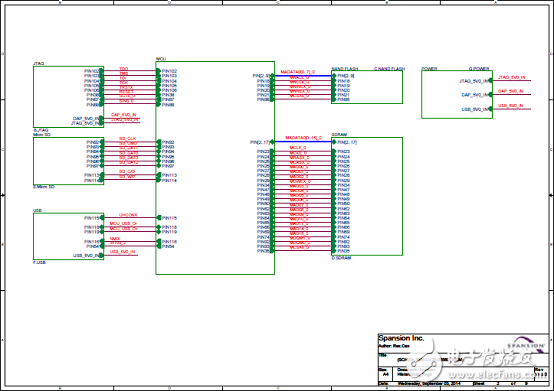The width and height of the screenshot is (554, 391).
Task: Click the PIN[2..17] port on SDRAM block
Action: (x=345, y=142)
